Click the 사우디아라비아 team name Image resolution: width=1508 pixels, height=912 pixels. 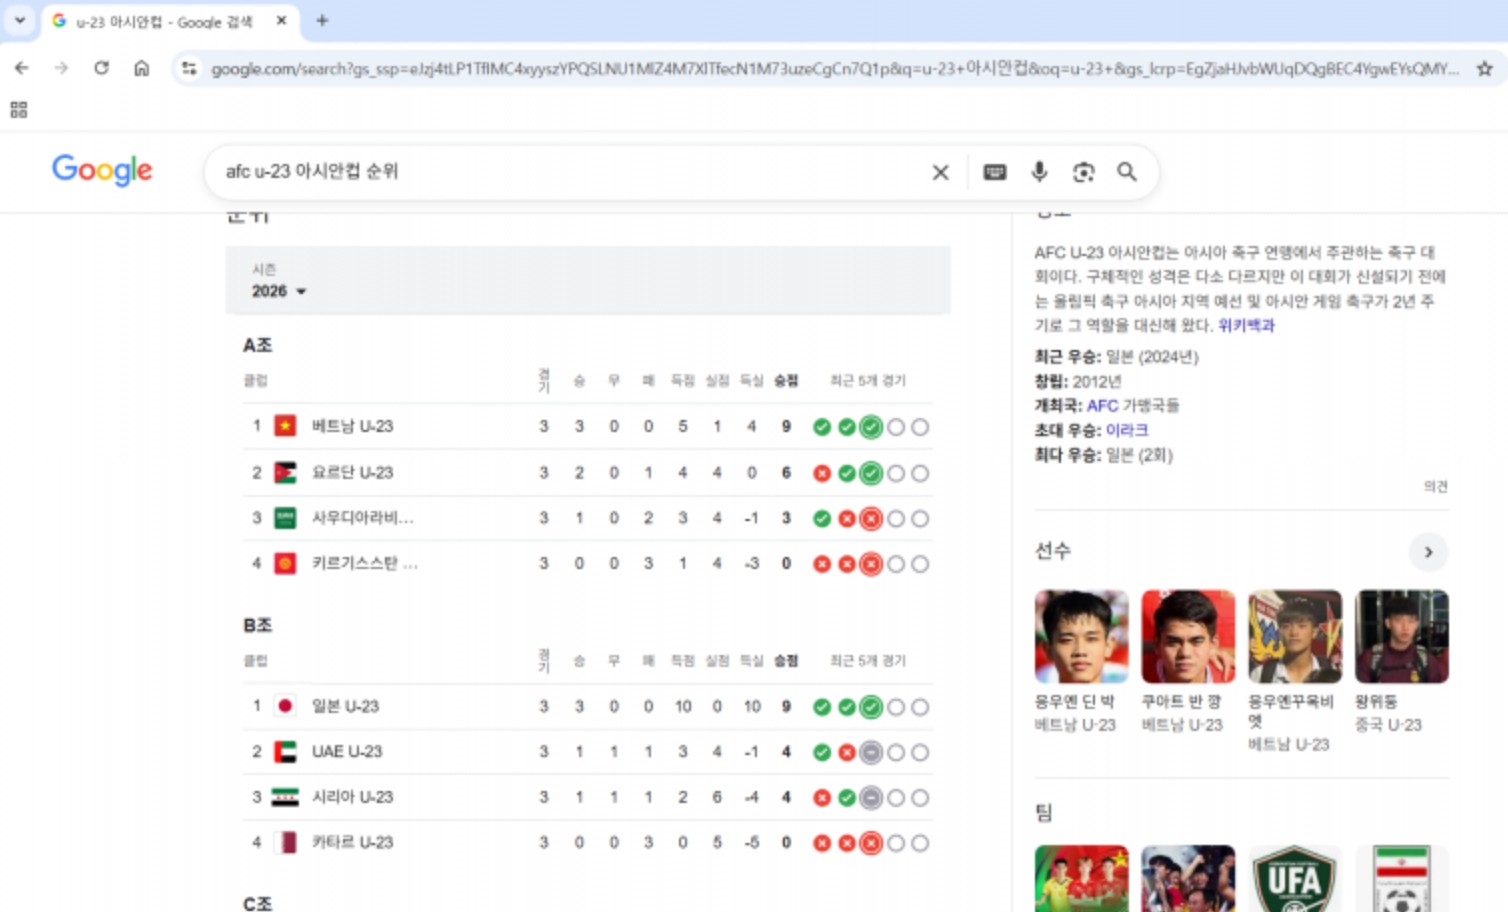pyautogui.click(x=362, y=518)
